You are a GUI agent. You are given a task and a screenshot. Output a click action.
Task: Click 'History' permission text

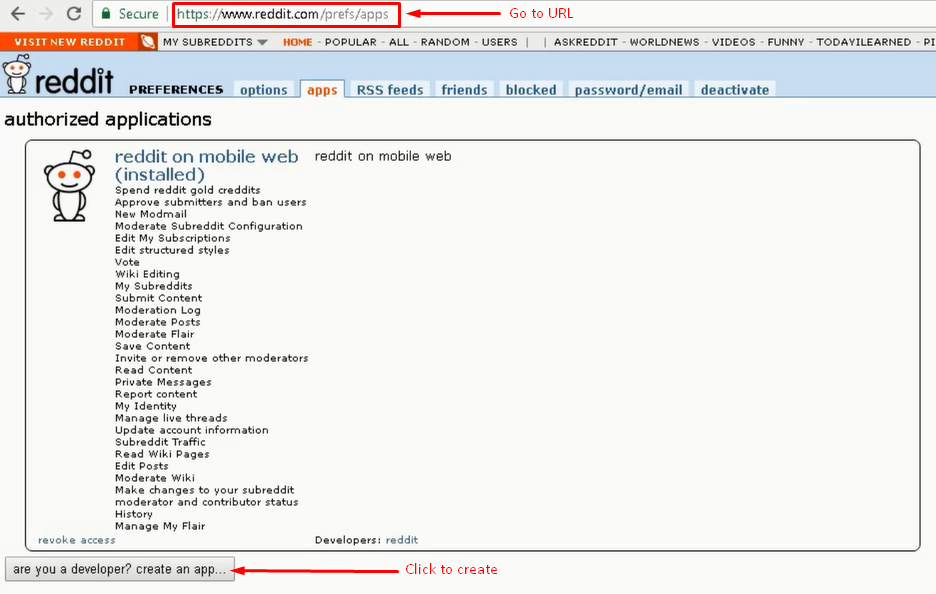click(134, 513)
